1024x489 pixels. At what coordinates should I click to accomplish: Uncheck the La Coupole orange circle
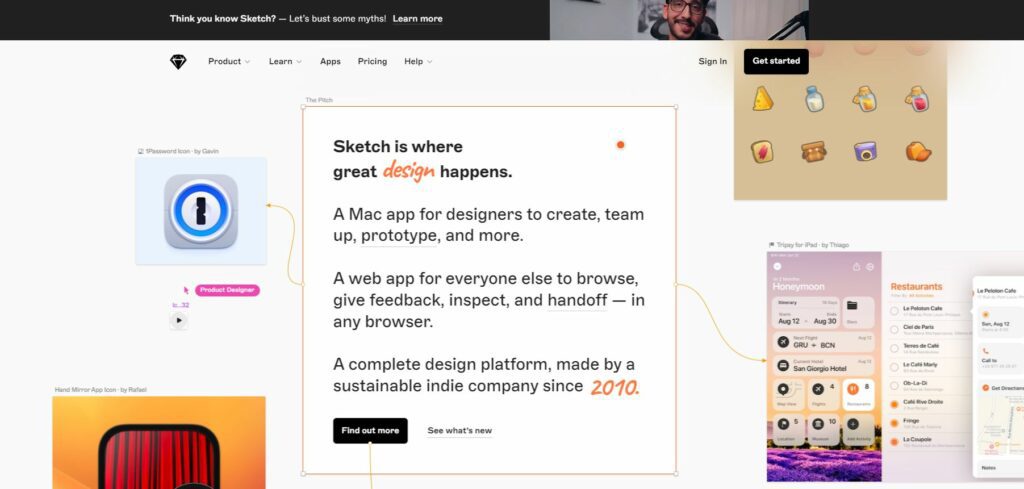coord(895,442)
